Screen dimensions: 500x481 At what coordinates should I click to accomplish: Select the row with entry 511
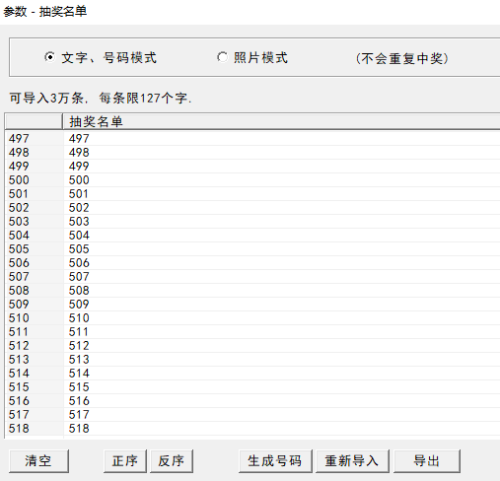tap(252, 332)
